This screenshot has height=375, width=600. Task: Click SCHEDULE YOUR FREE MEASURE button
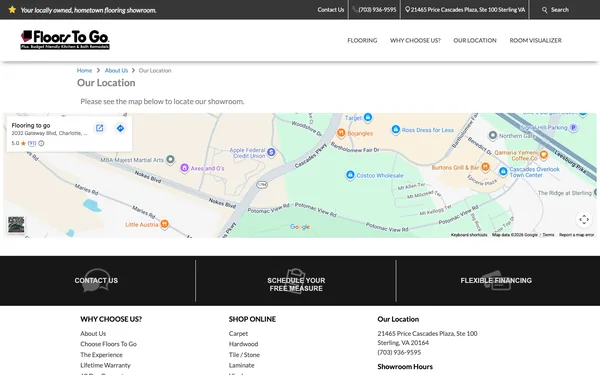[296, 284]
